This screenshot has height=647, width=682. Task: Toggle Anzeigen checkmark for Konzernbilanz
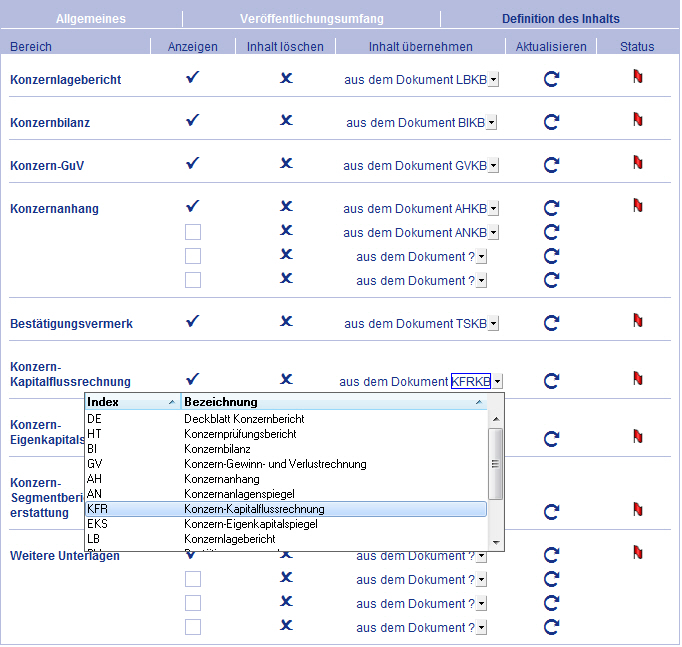pyautogui.click(x=192, y=120)
